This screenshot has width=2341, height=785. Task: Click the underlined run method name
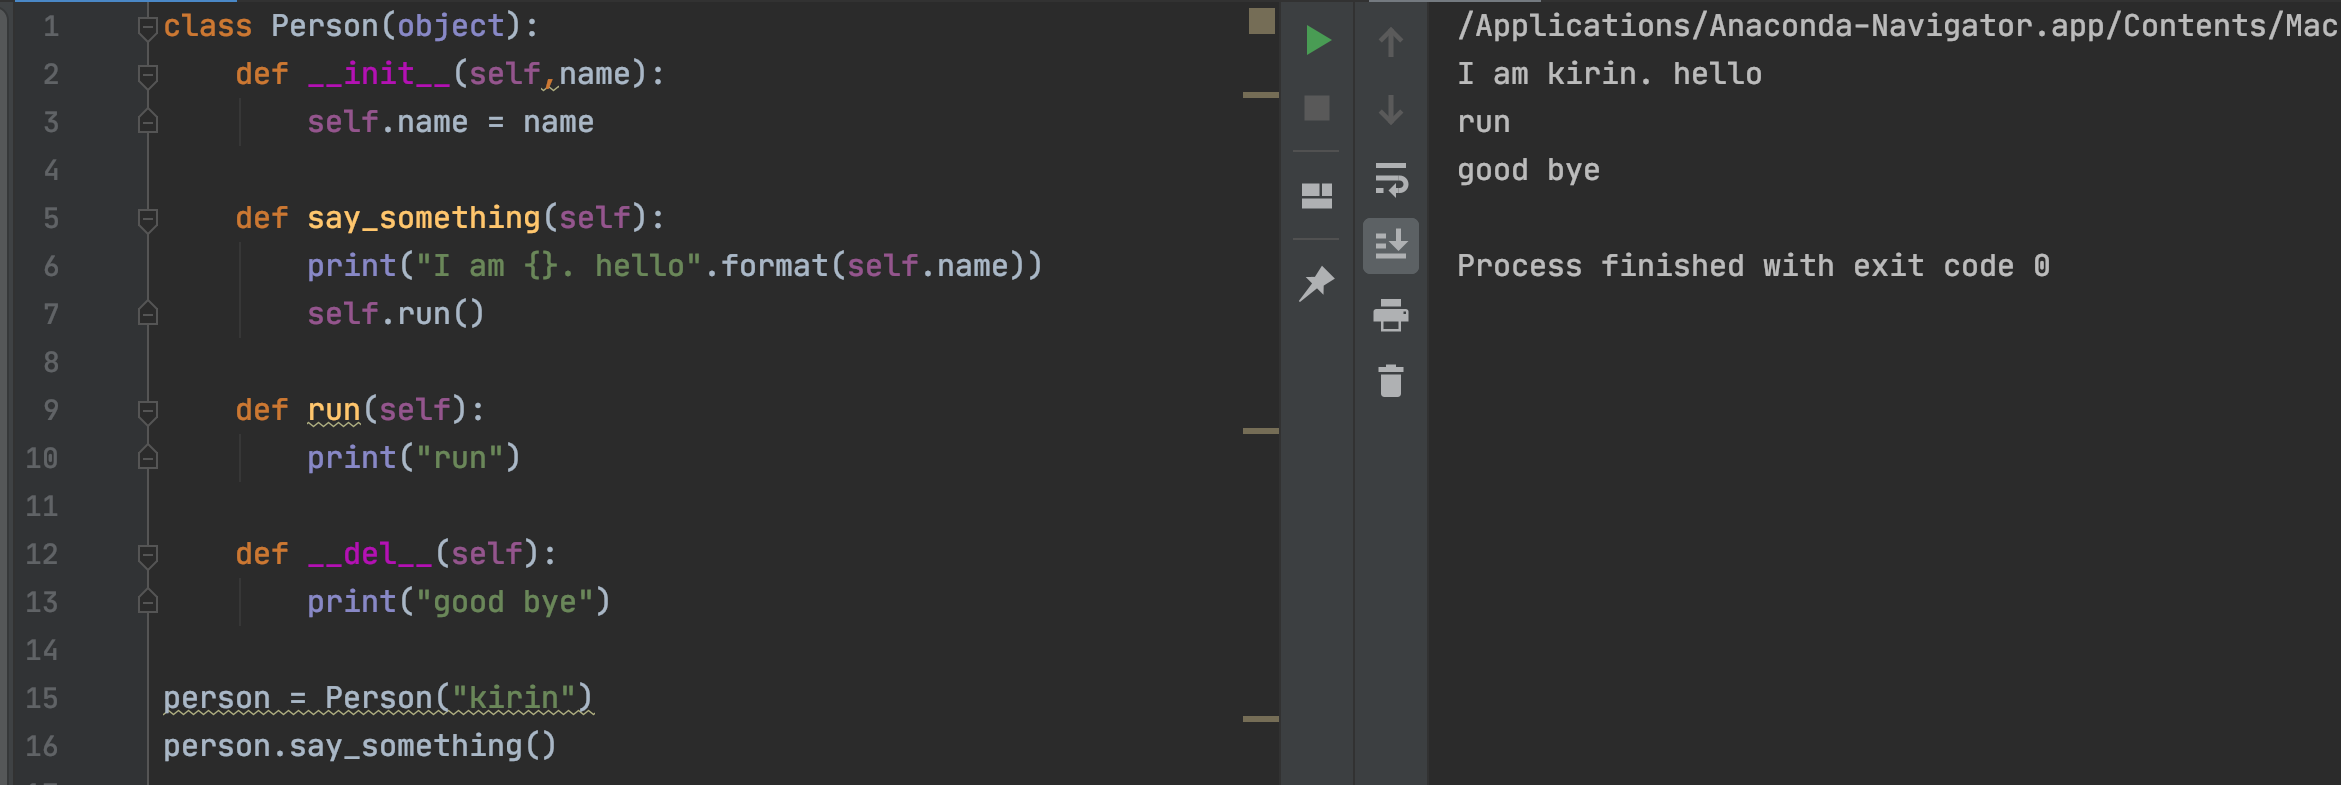(x=334, y=411)
